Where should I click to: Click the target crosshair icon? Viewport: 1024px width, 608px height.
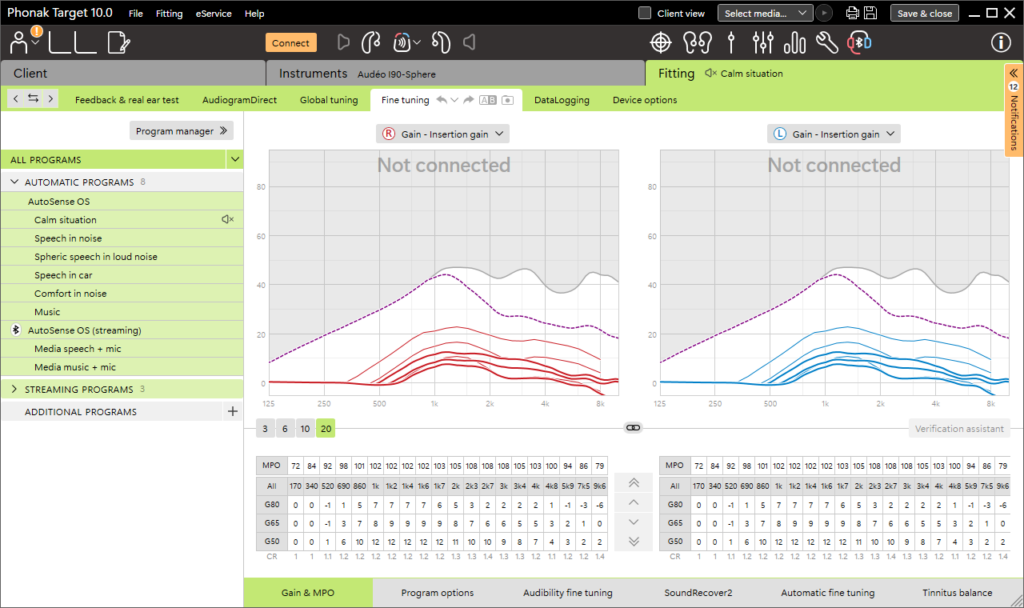(661, 43)
